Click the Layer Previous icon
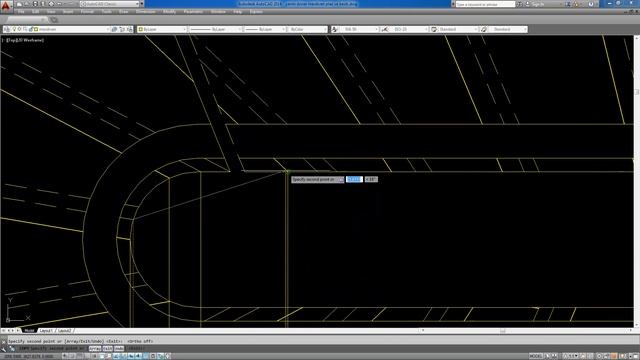 point(122,29)
